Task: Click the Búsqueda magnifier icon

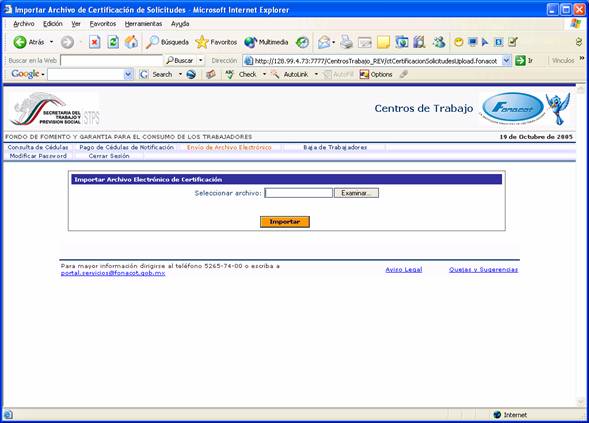Action: (153, 42)
